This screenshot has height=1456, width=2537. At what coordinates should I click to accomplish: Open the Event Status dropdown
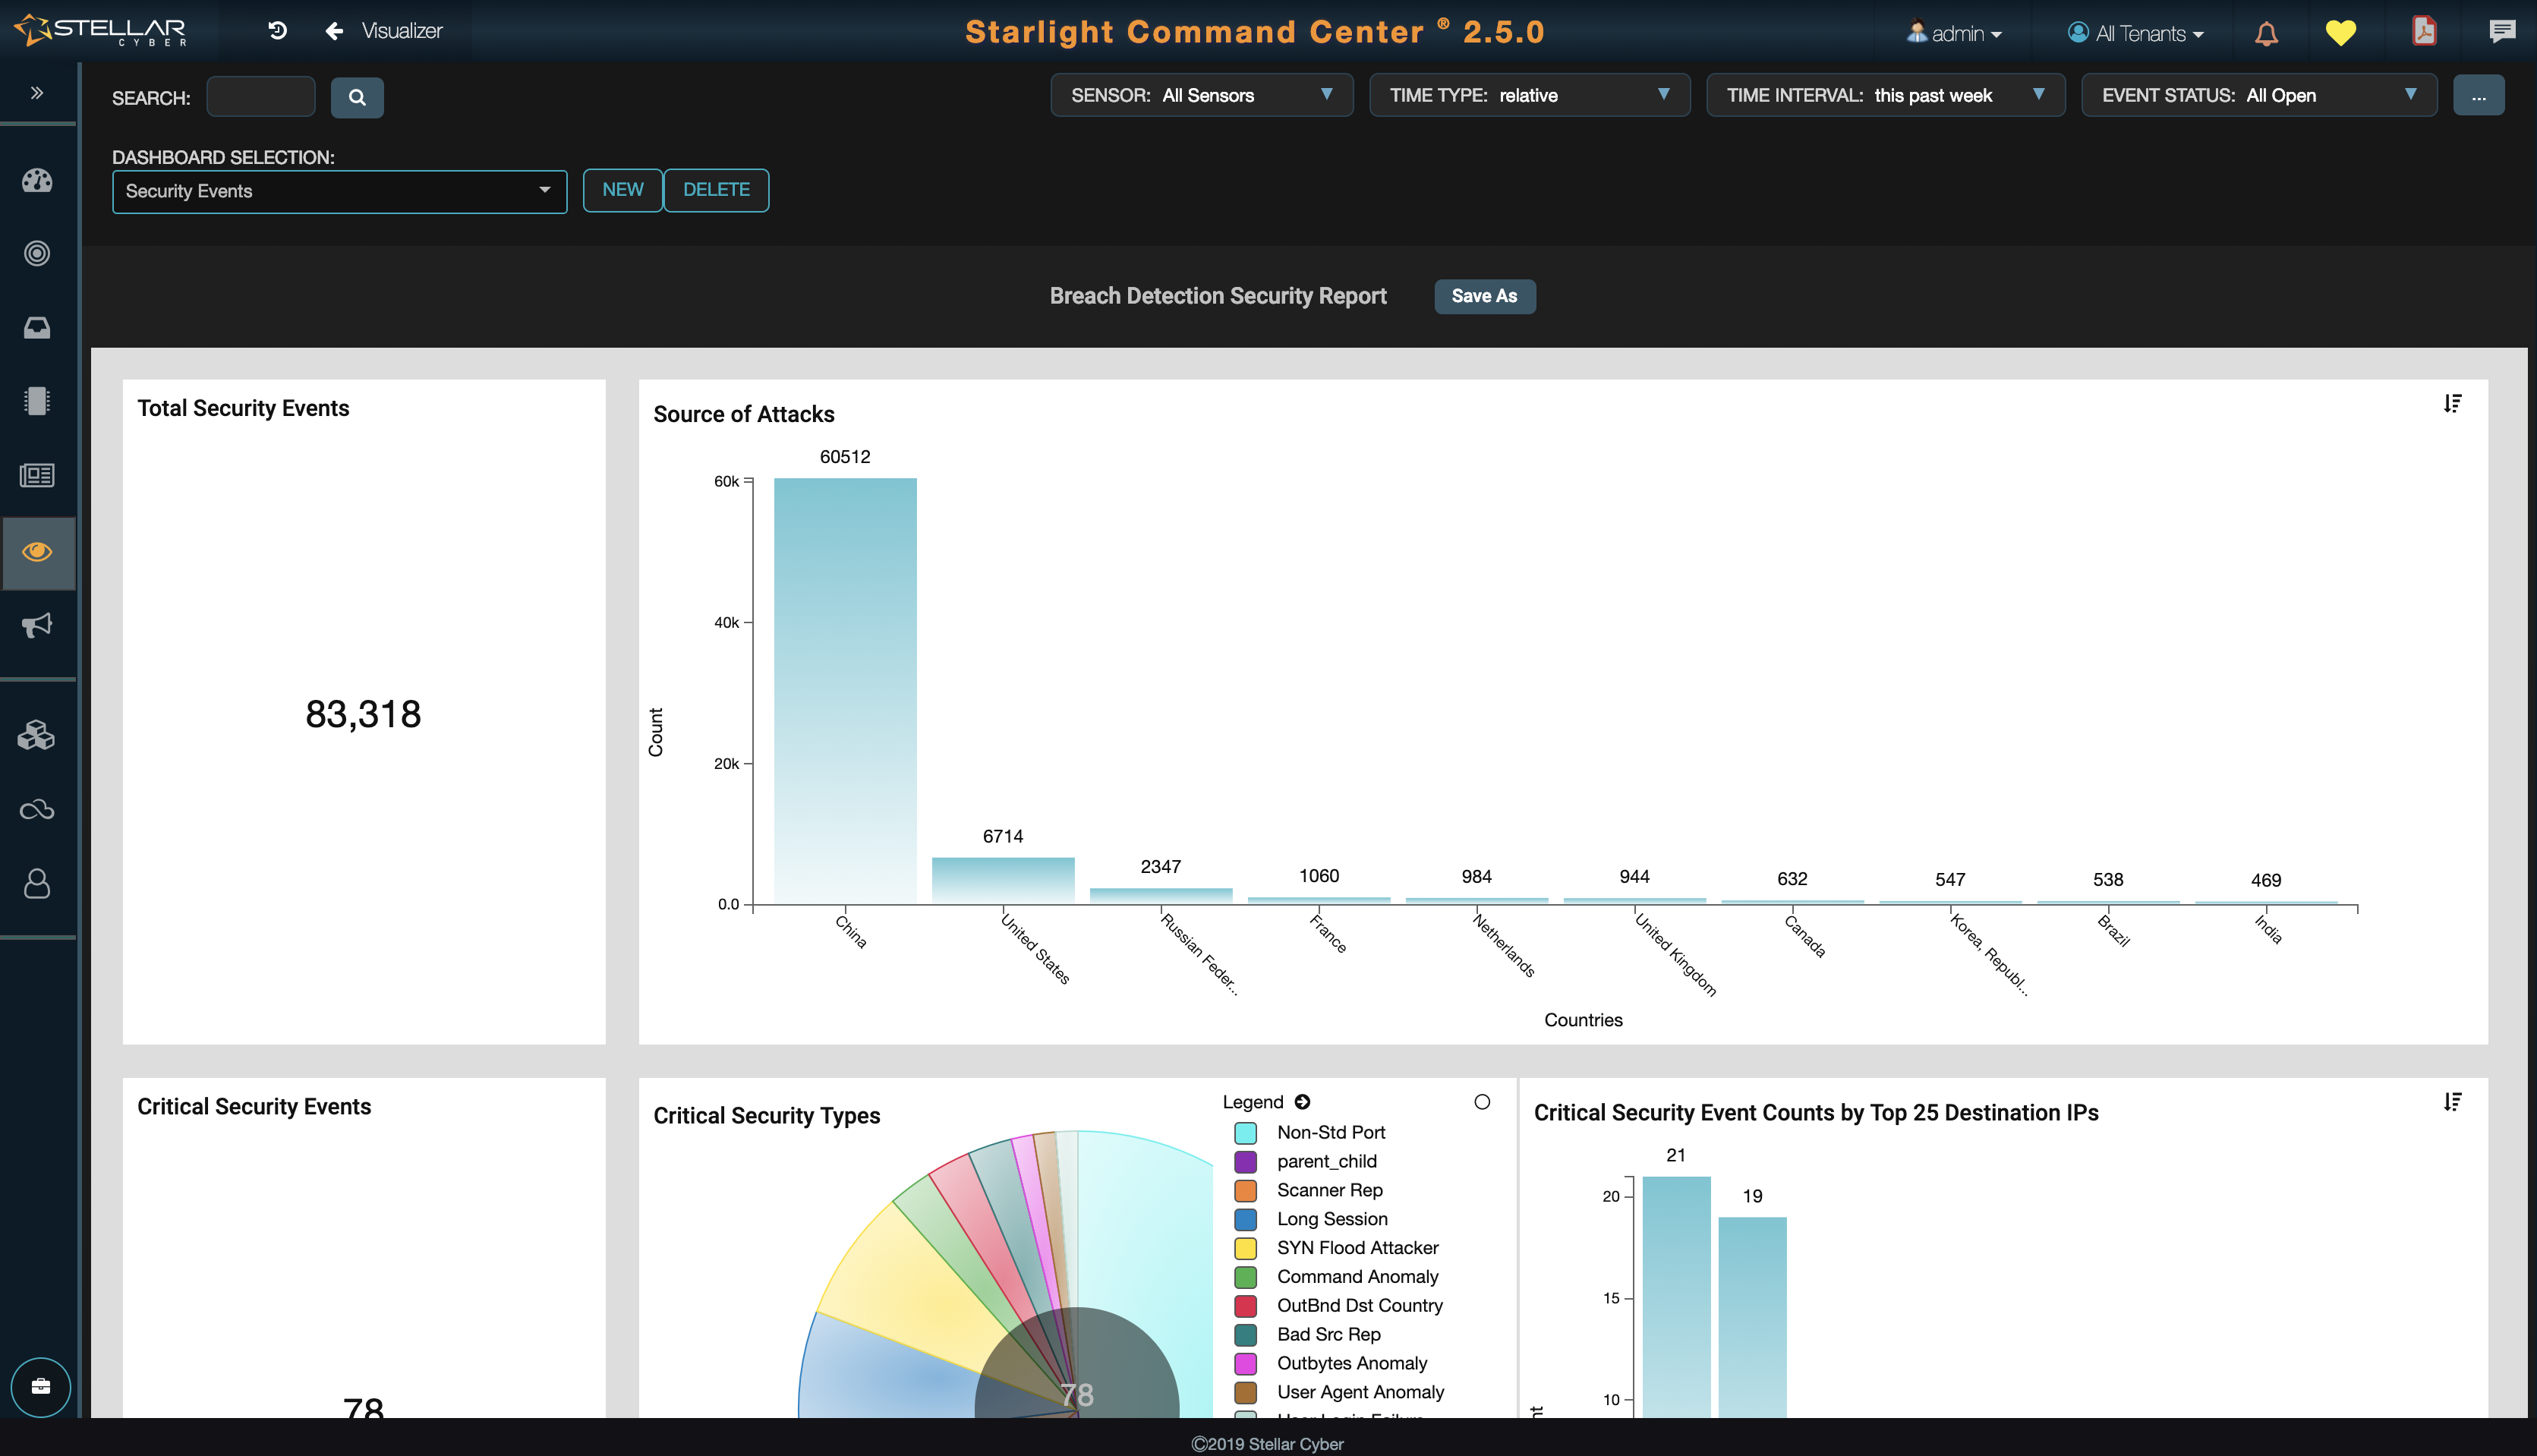click(x=2258, y=95)
